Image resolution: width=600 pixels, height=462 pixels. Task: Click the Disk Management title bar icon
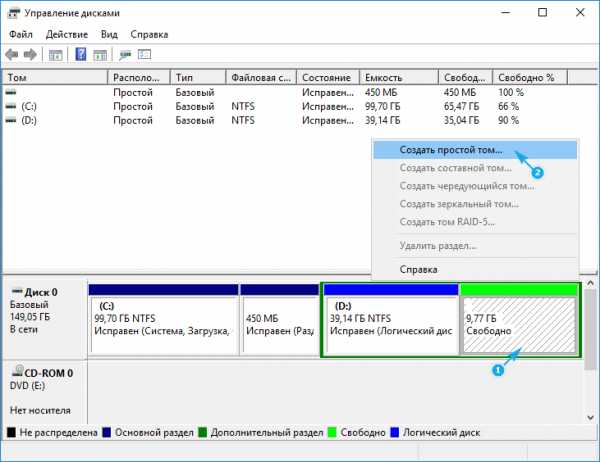pos(14,13)
